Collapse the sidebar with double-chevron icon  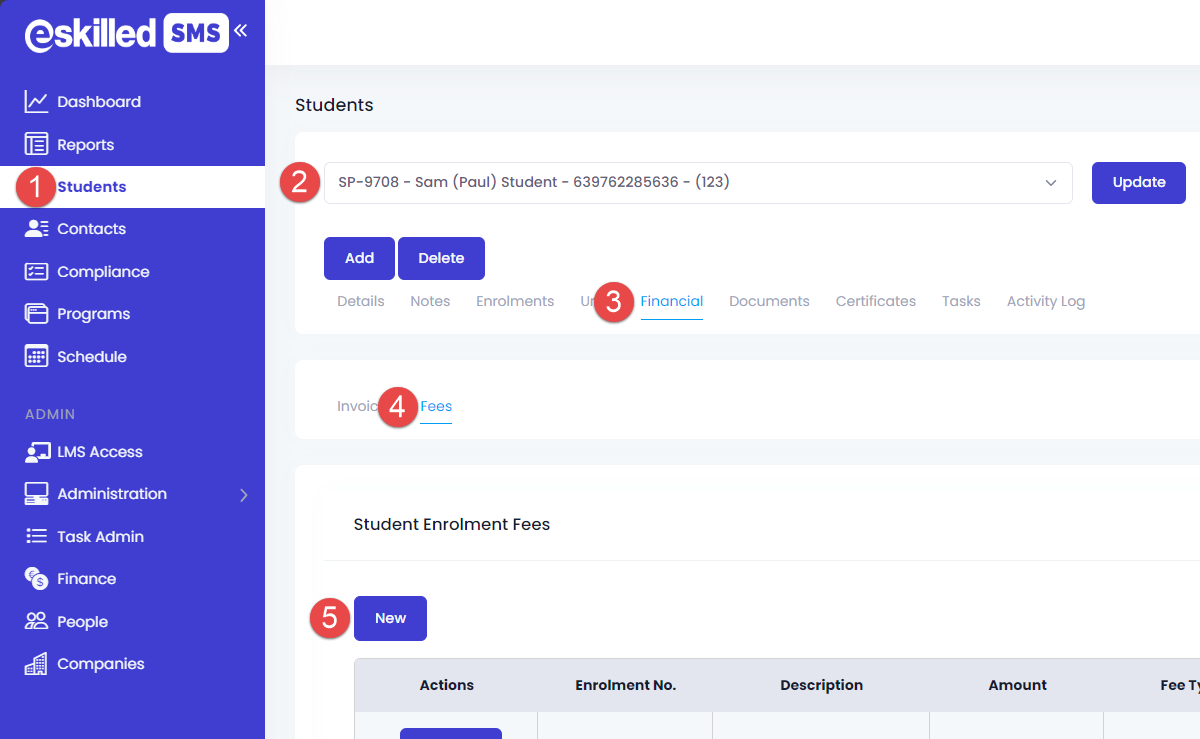(240, 31)
